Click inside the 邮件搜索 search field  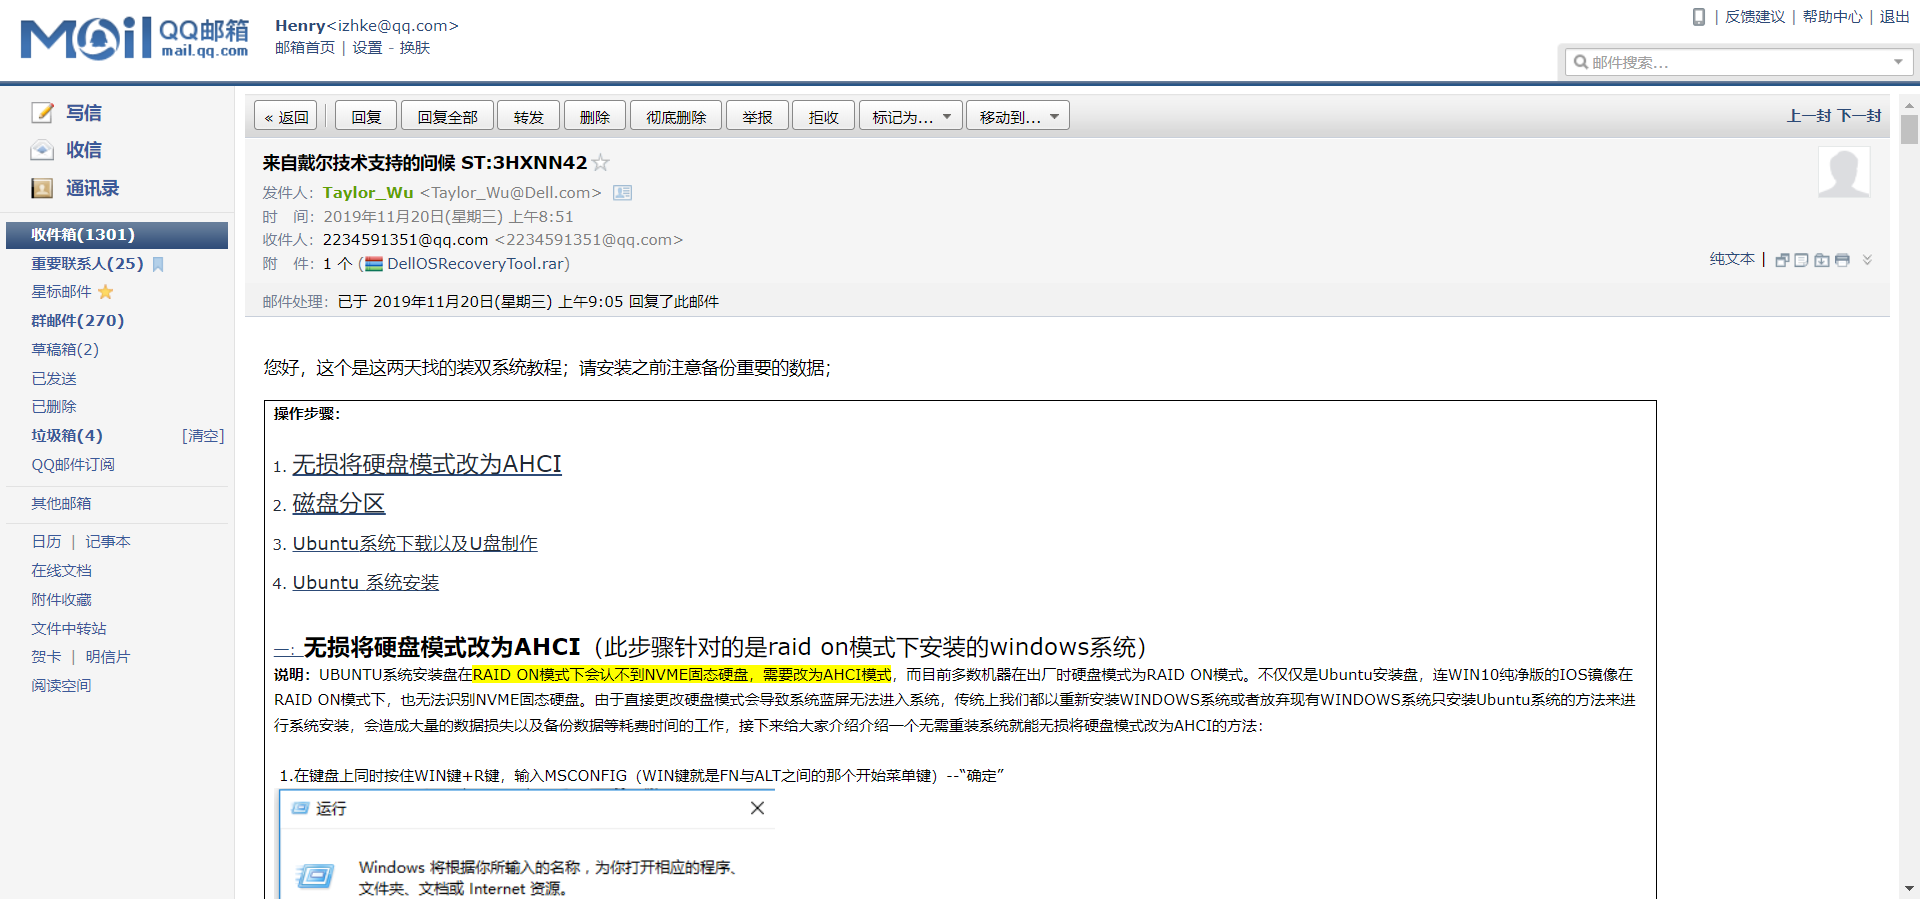click(x=1738, y=62)
